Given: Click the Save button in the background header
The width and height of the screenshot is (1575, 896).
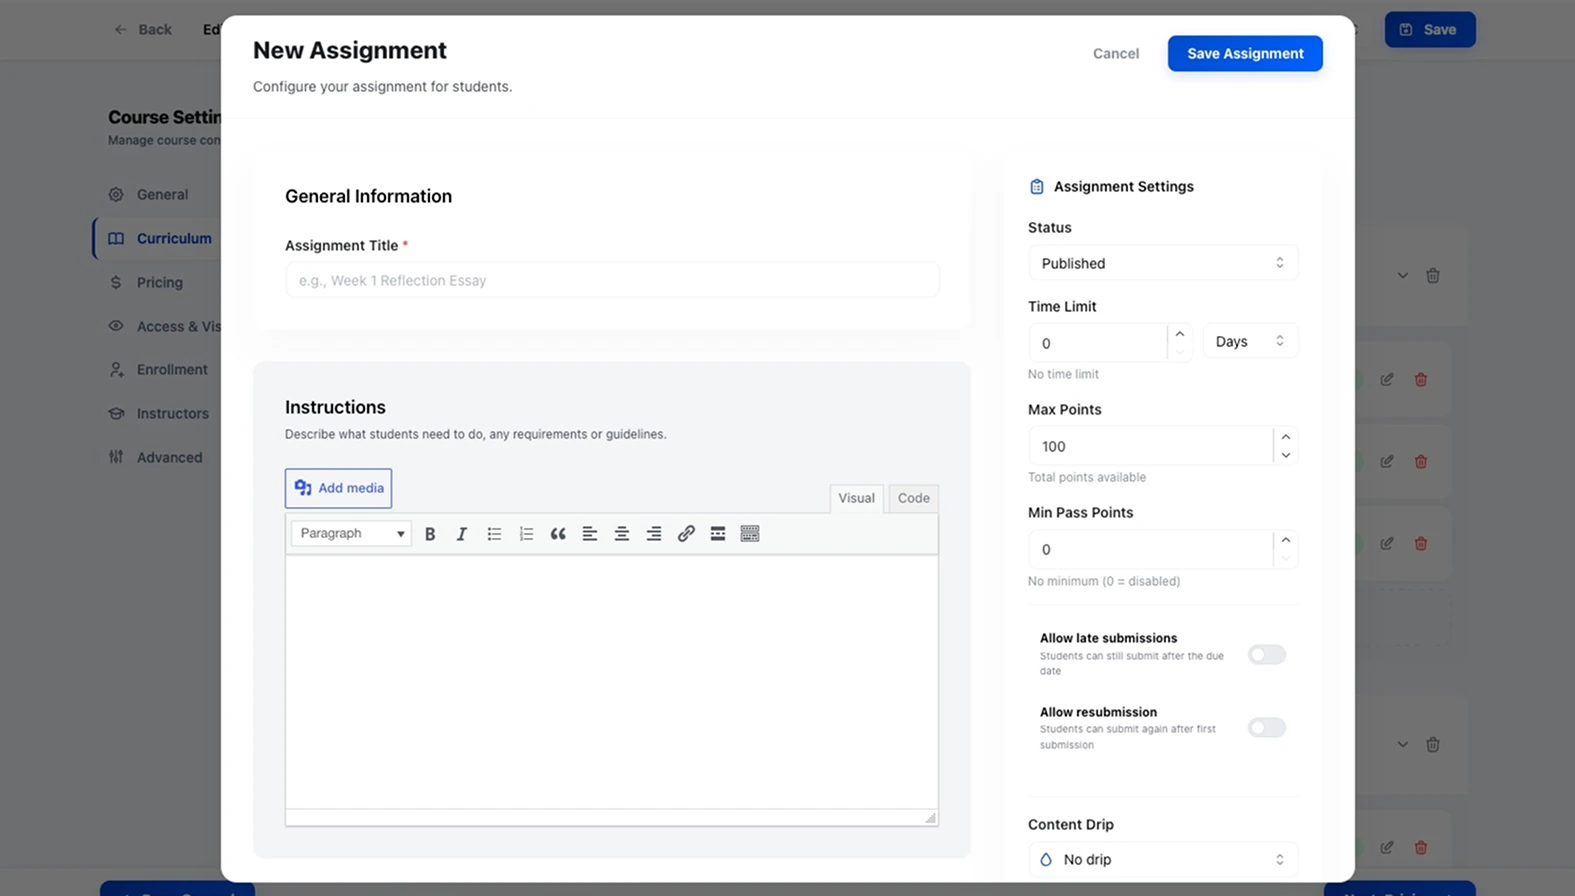Looking at the screenshot, I should pyautogui.click(x=1430, y=30).
